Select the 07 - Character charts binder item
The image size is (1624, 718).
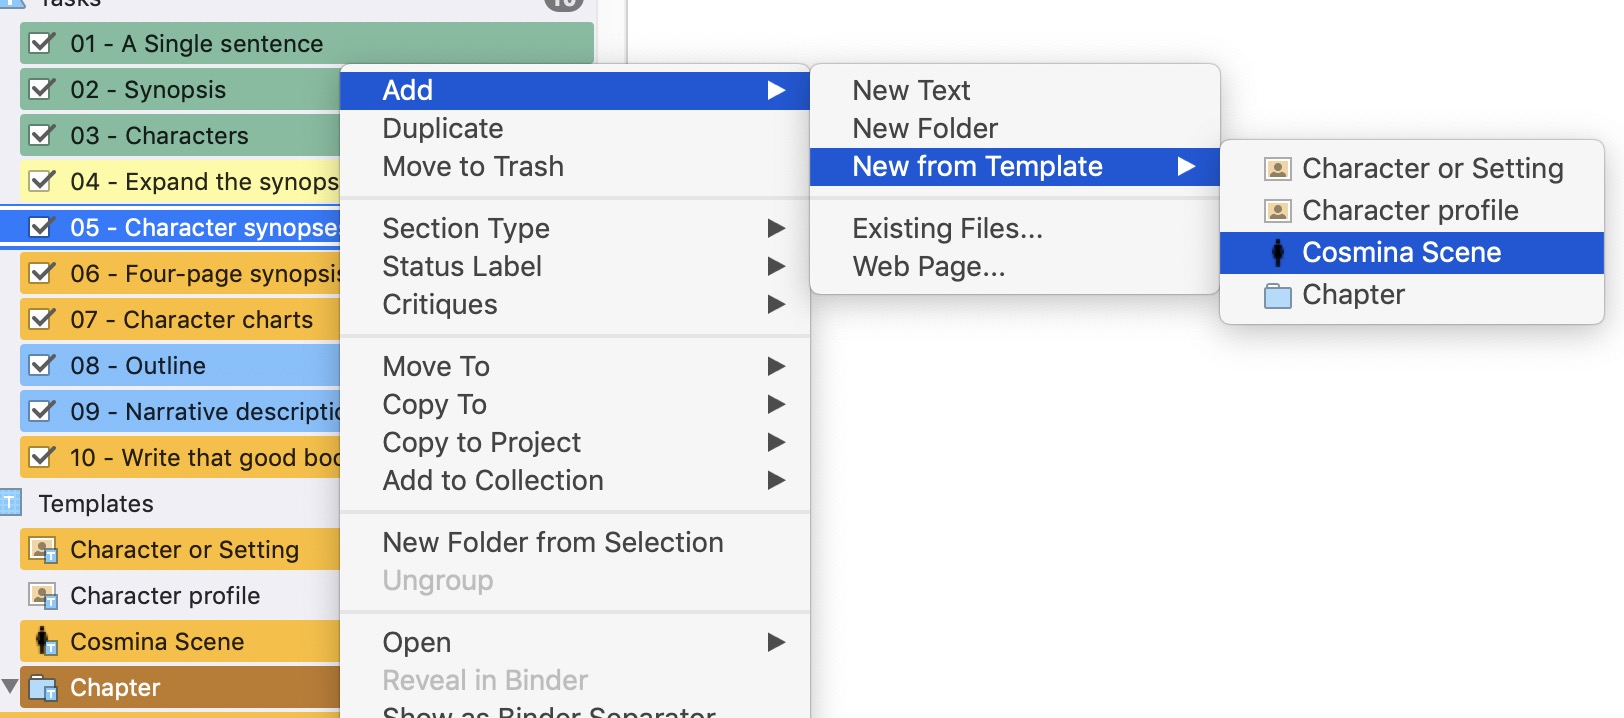(x=180, y=319)
